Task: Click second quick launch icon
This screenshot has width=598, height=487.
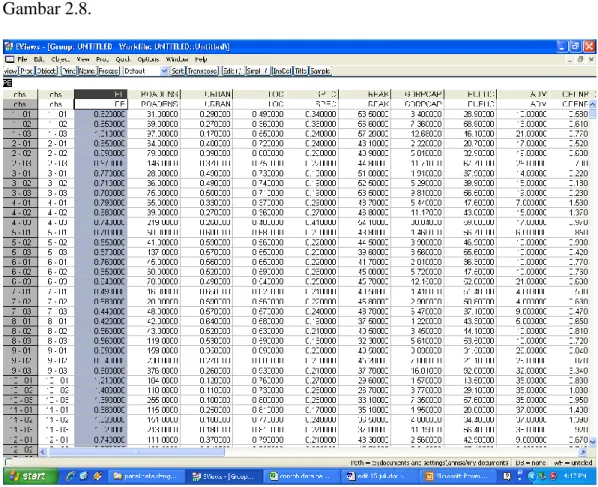Action: pos(84,476)
